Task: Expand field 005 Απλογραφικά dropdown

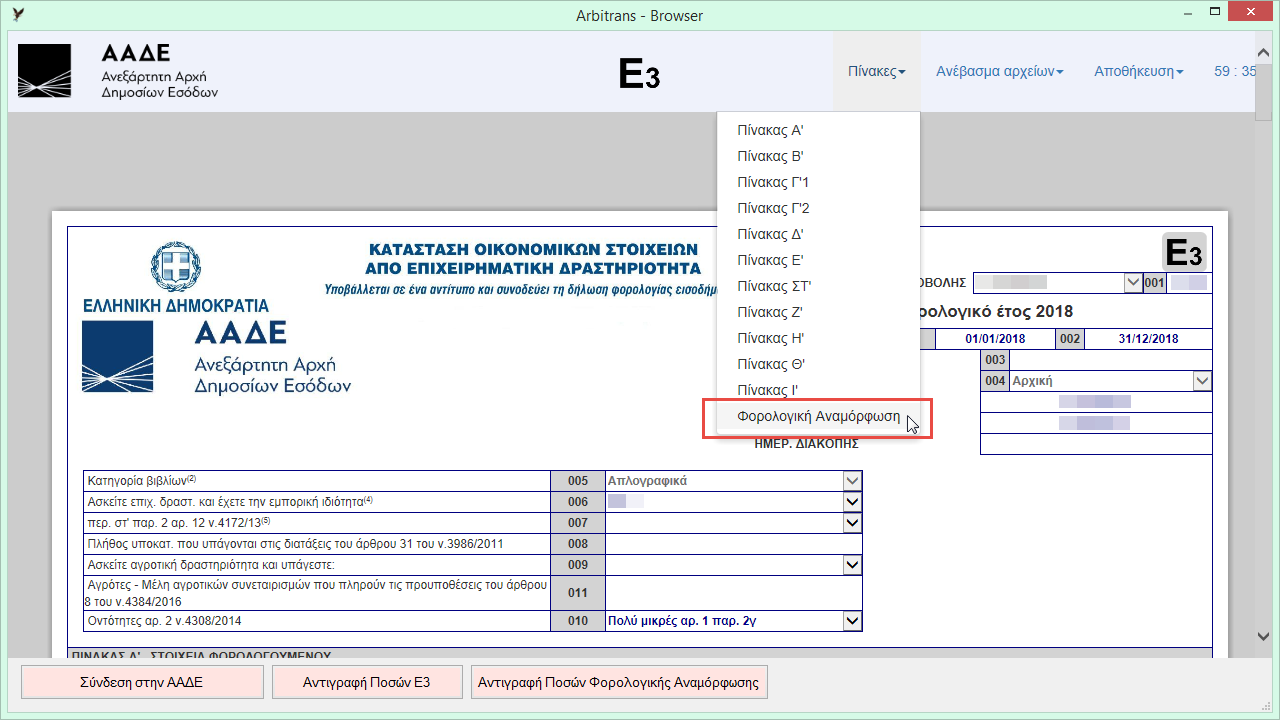Action: point(852,480)
